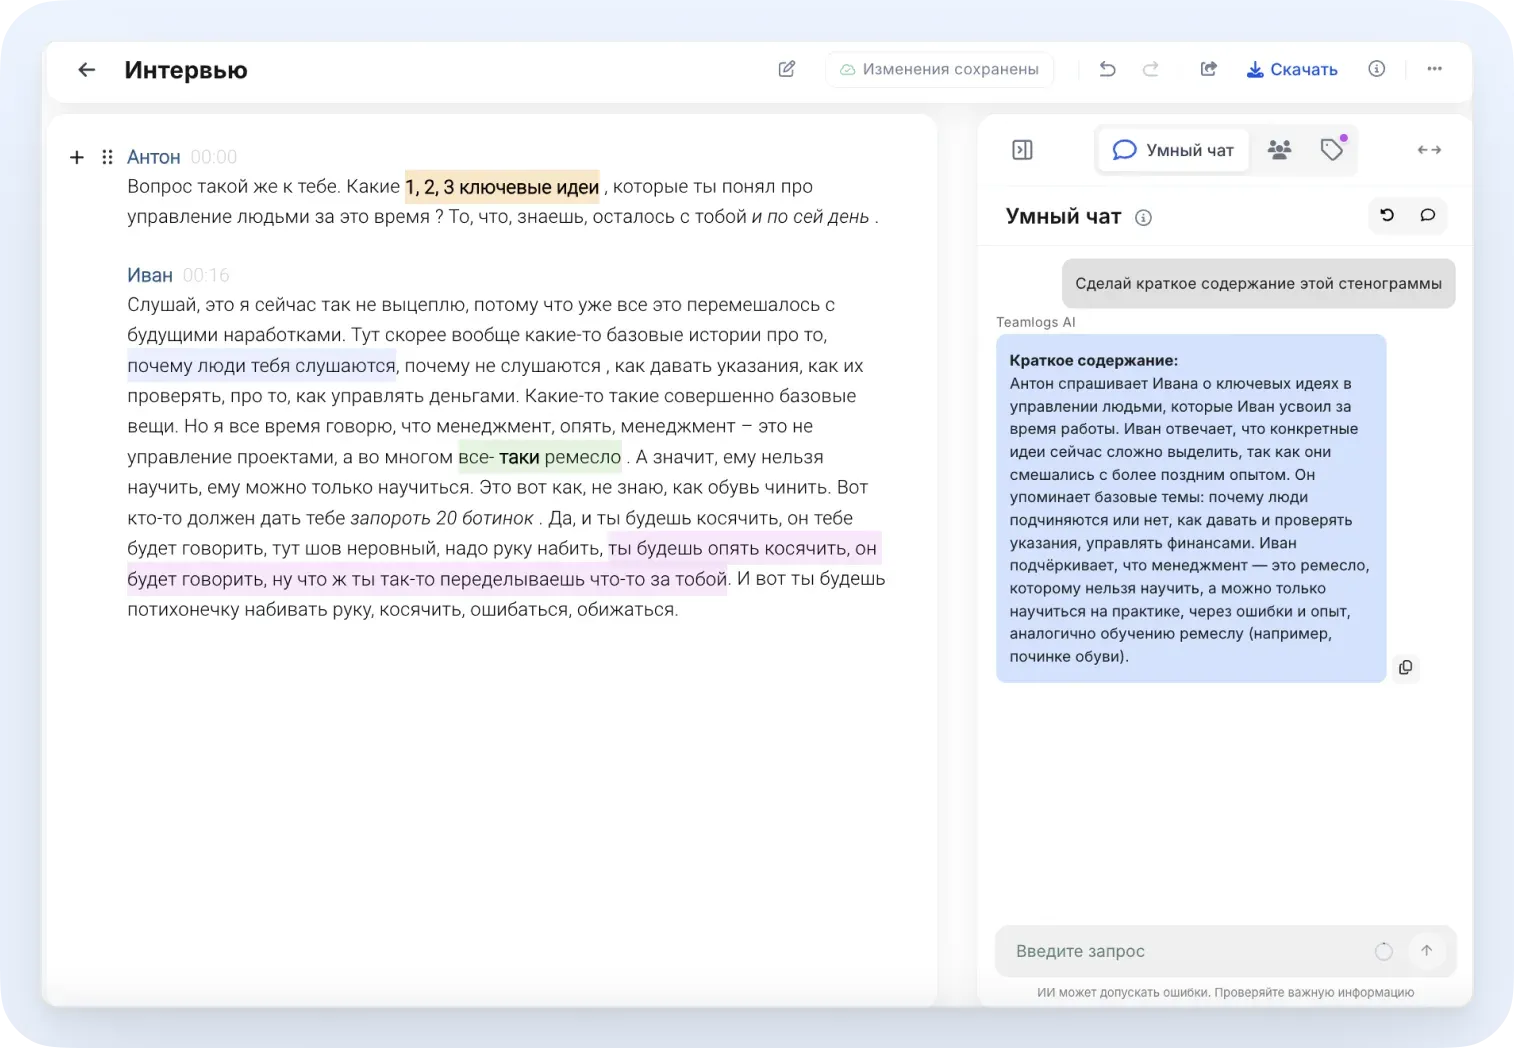Click timestamp 00:16
This screenshot has width=1514, height=1048.
pos(206,275)
